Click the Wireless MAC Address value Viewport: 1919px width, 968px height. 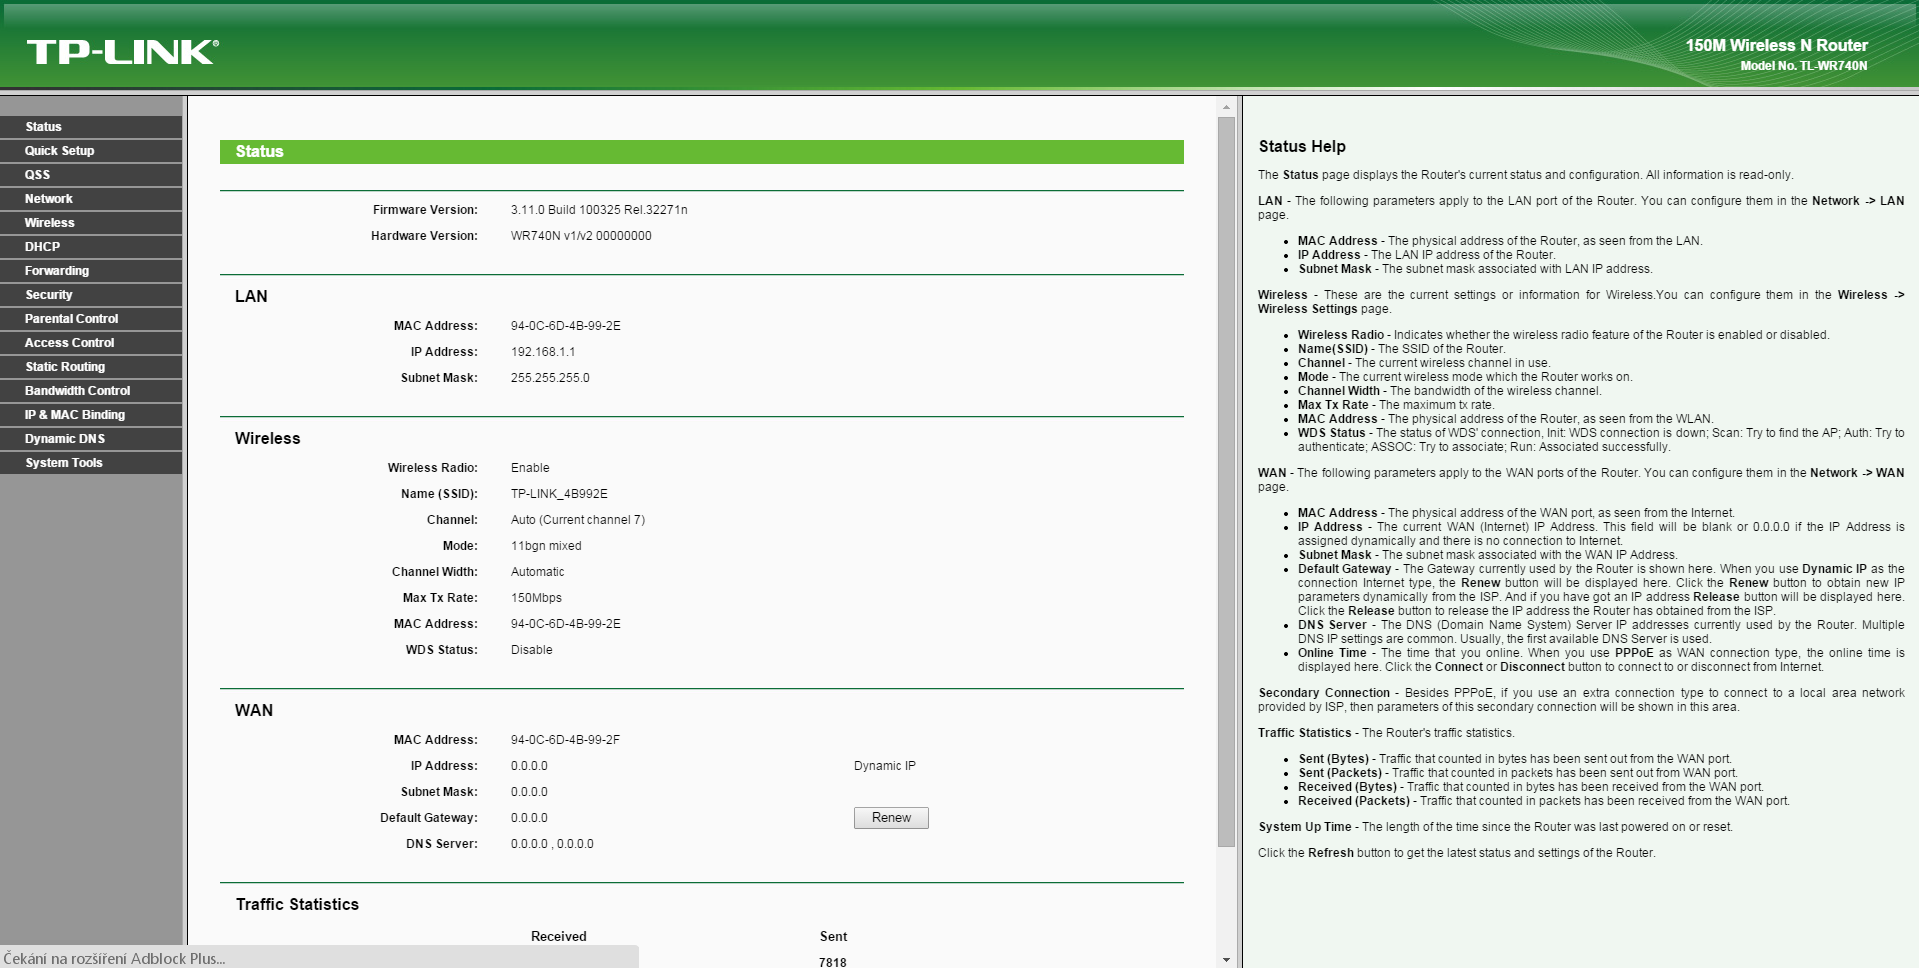566,624
